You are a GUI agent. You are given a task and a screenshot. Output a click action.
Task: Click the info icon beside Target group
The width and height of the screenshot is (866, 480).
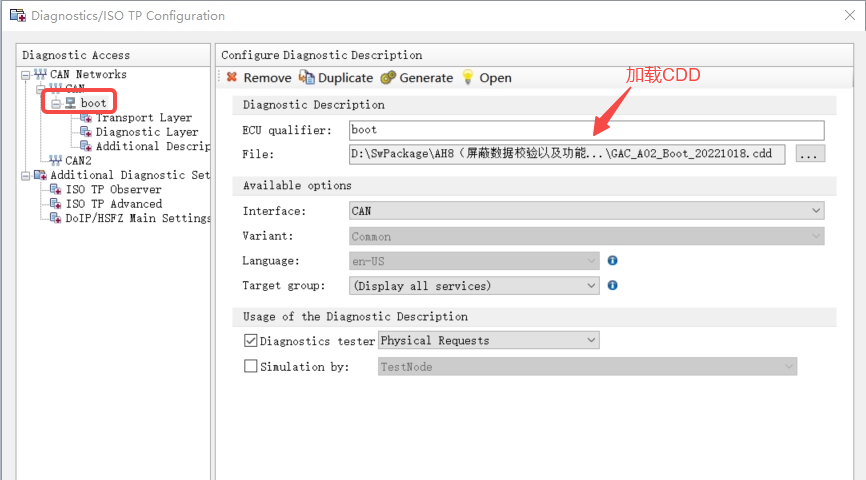tap(612, 285)
